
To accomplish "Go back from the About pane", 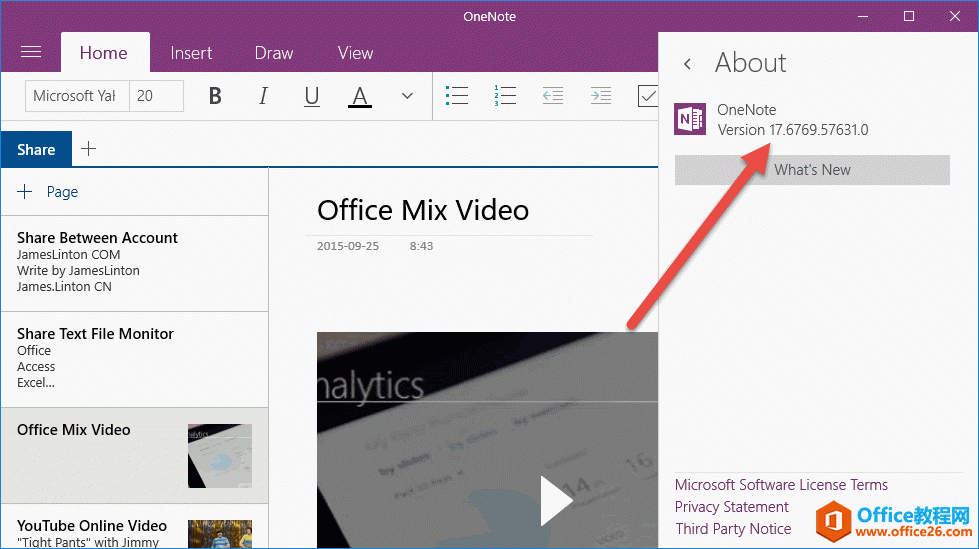I will 687,64.
